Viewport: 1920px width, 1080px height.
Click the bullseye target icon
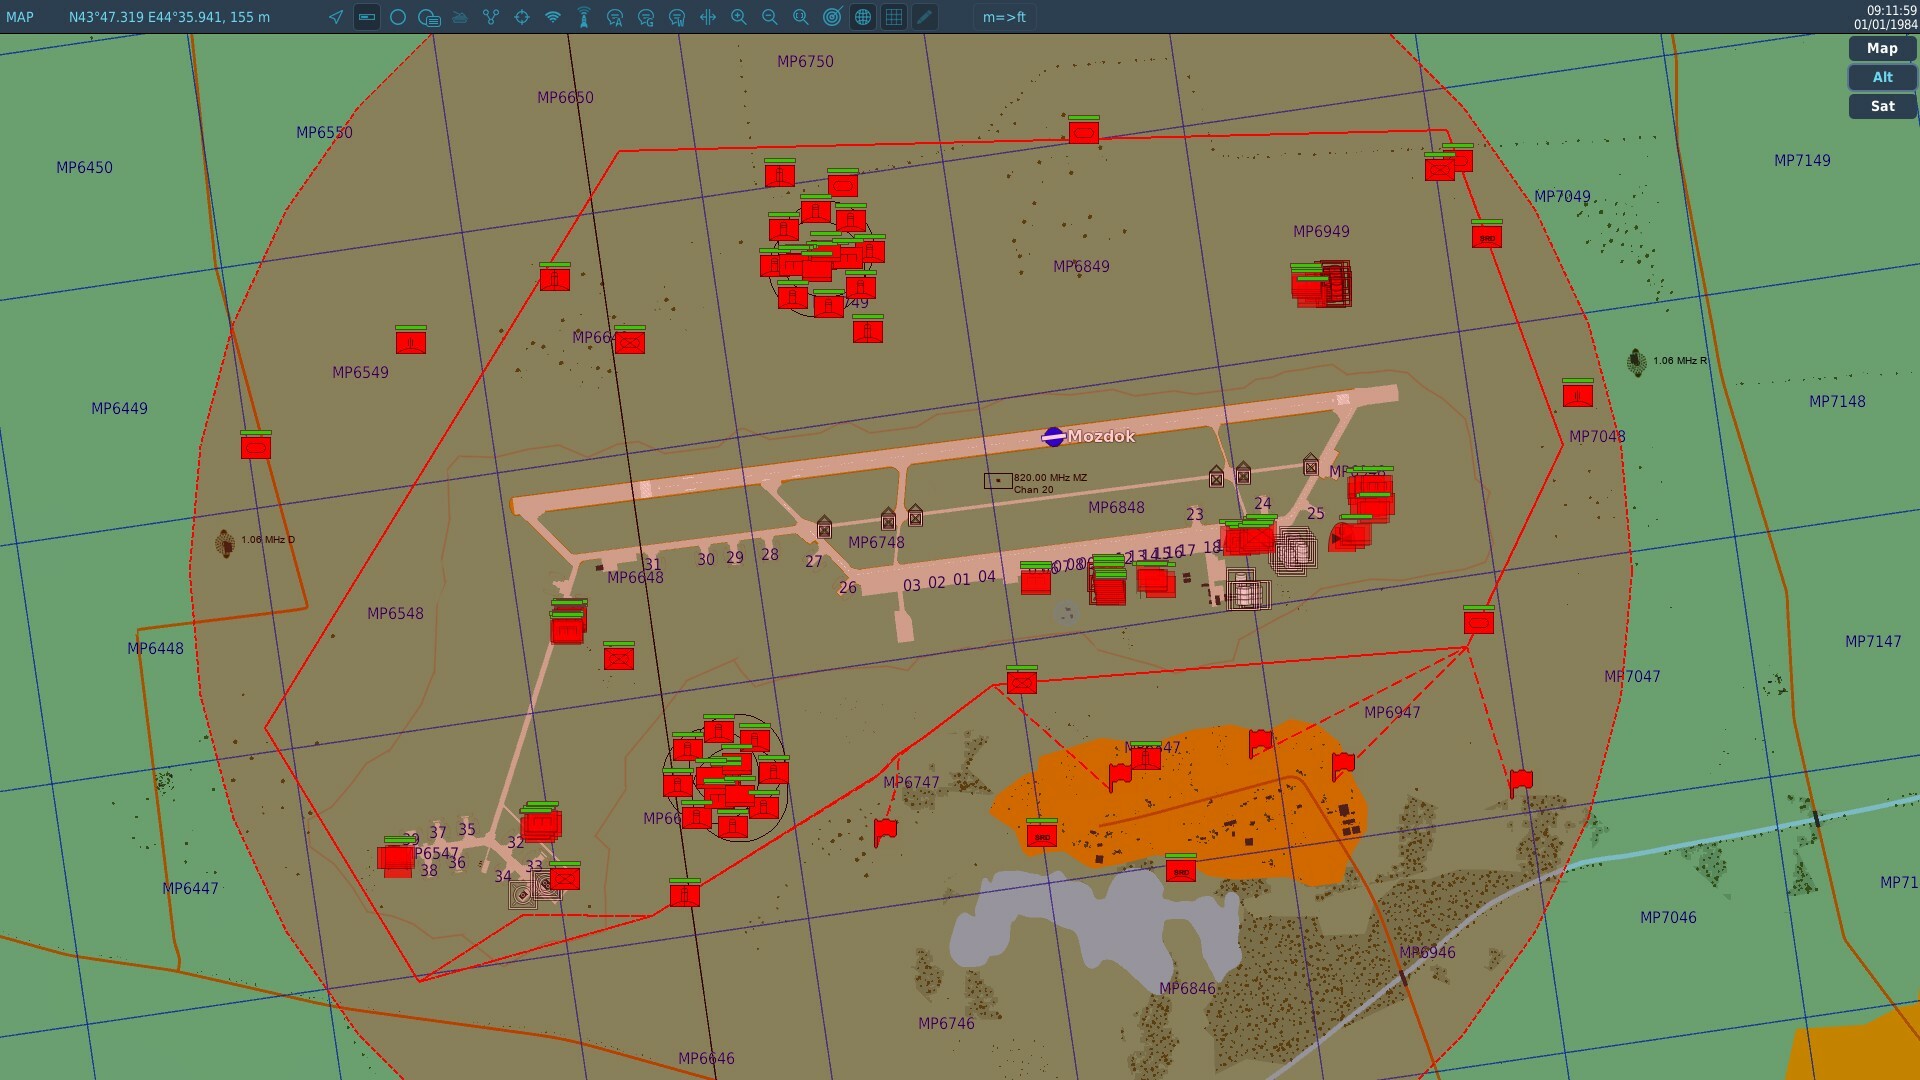click(x=832, y=17)
